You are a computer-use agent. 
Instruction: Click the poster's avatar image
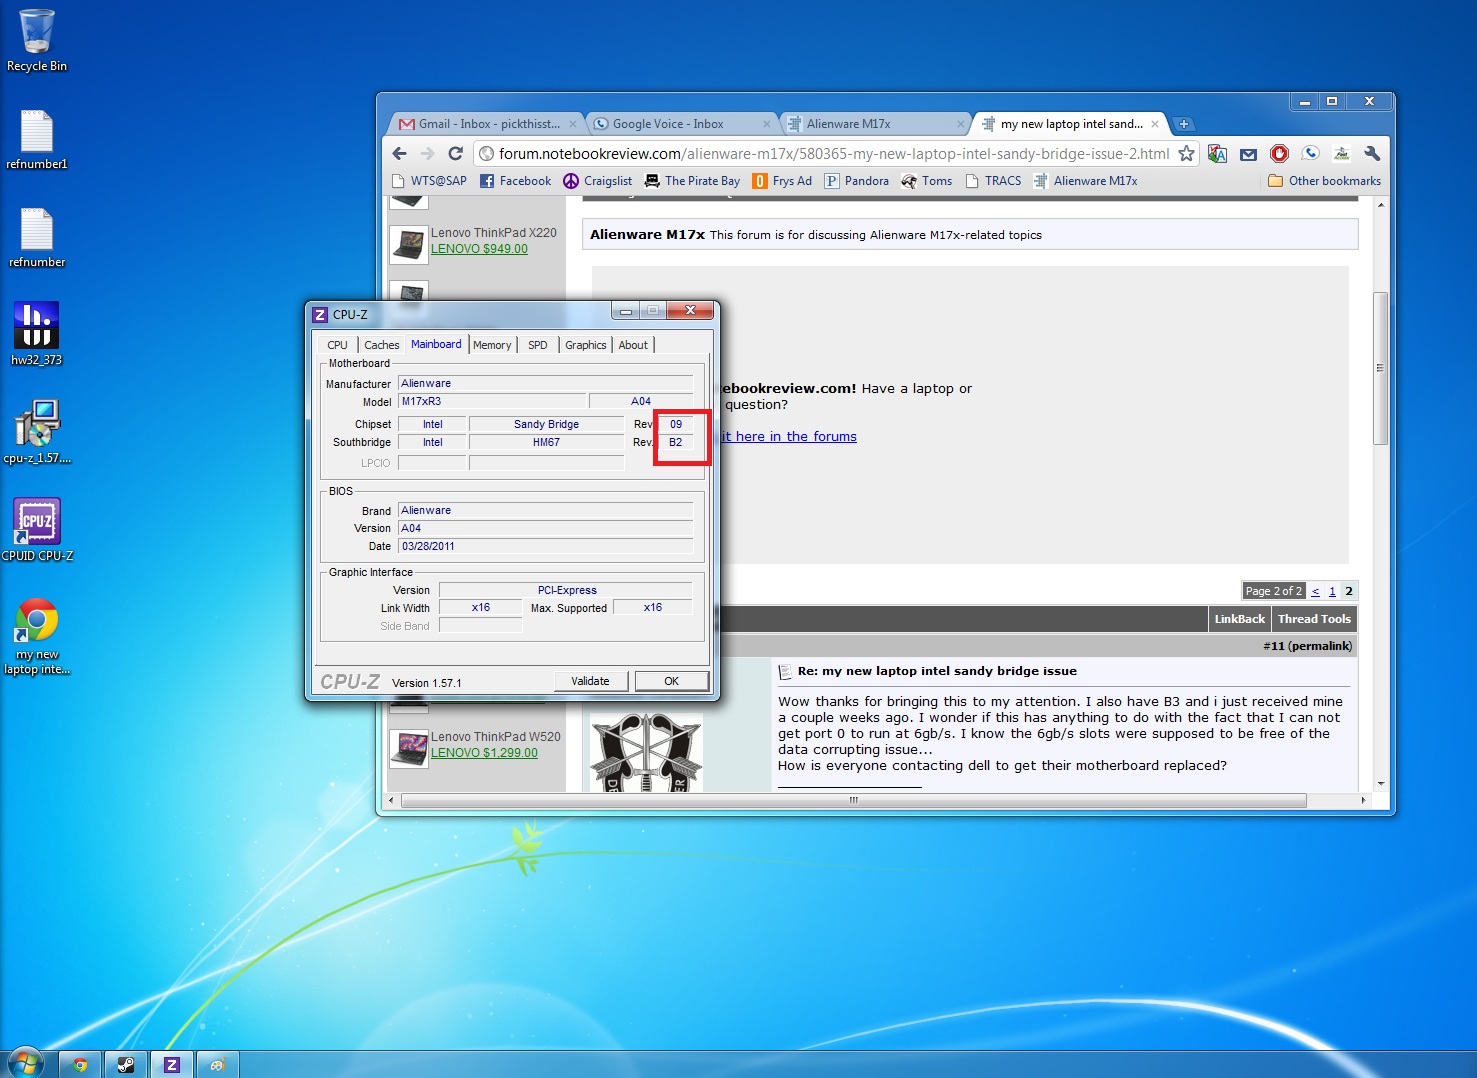click(646, 753)
